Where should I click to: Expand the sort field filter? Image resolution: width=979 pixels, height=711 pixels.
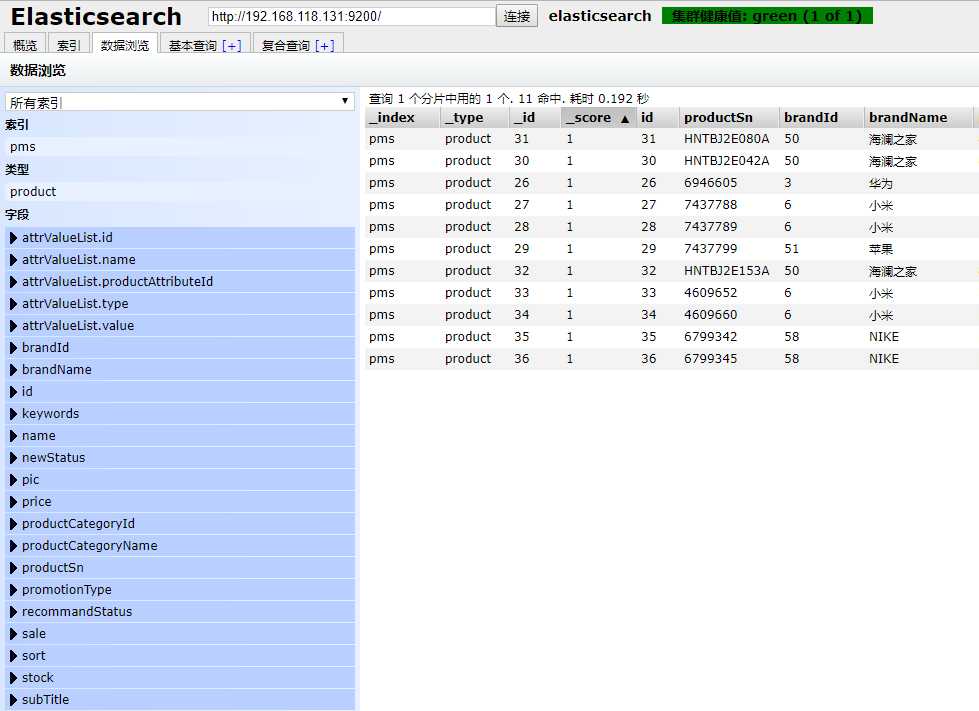(x=180, y=655)
